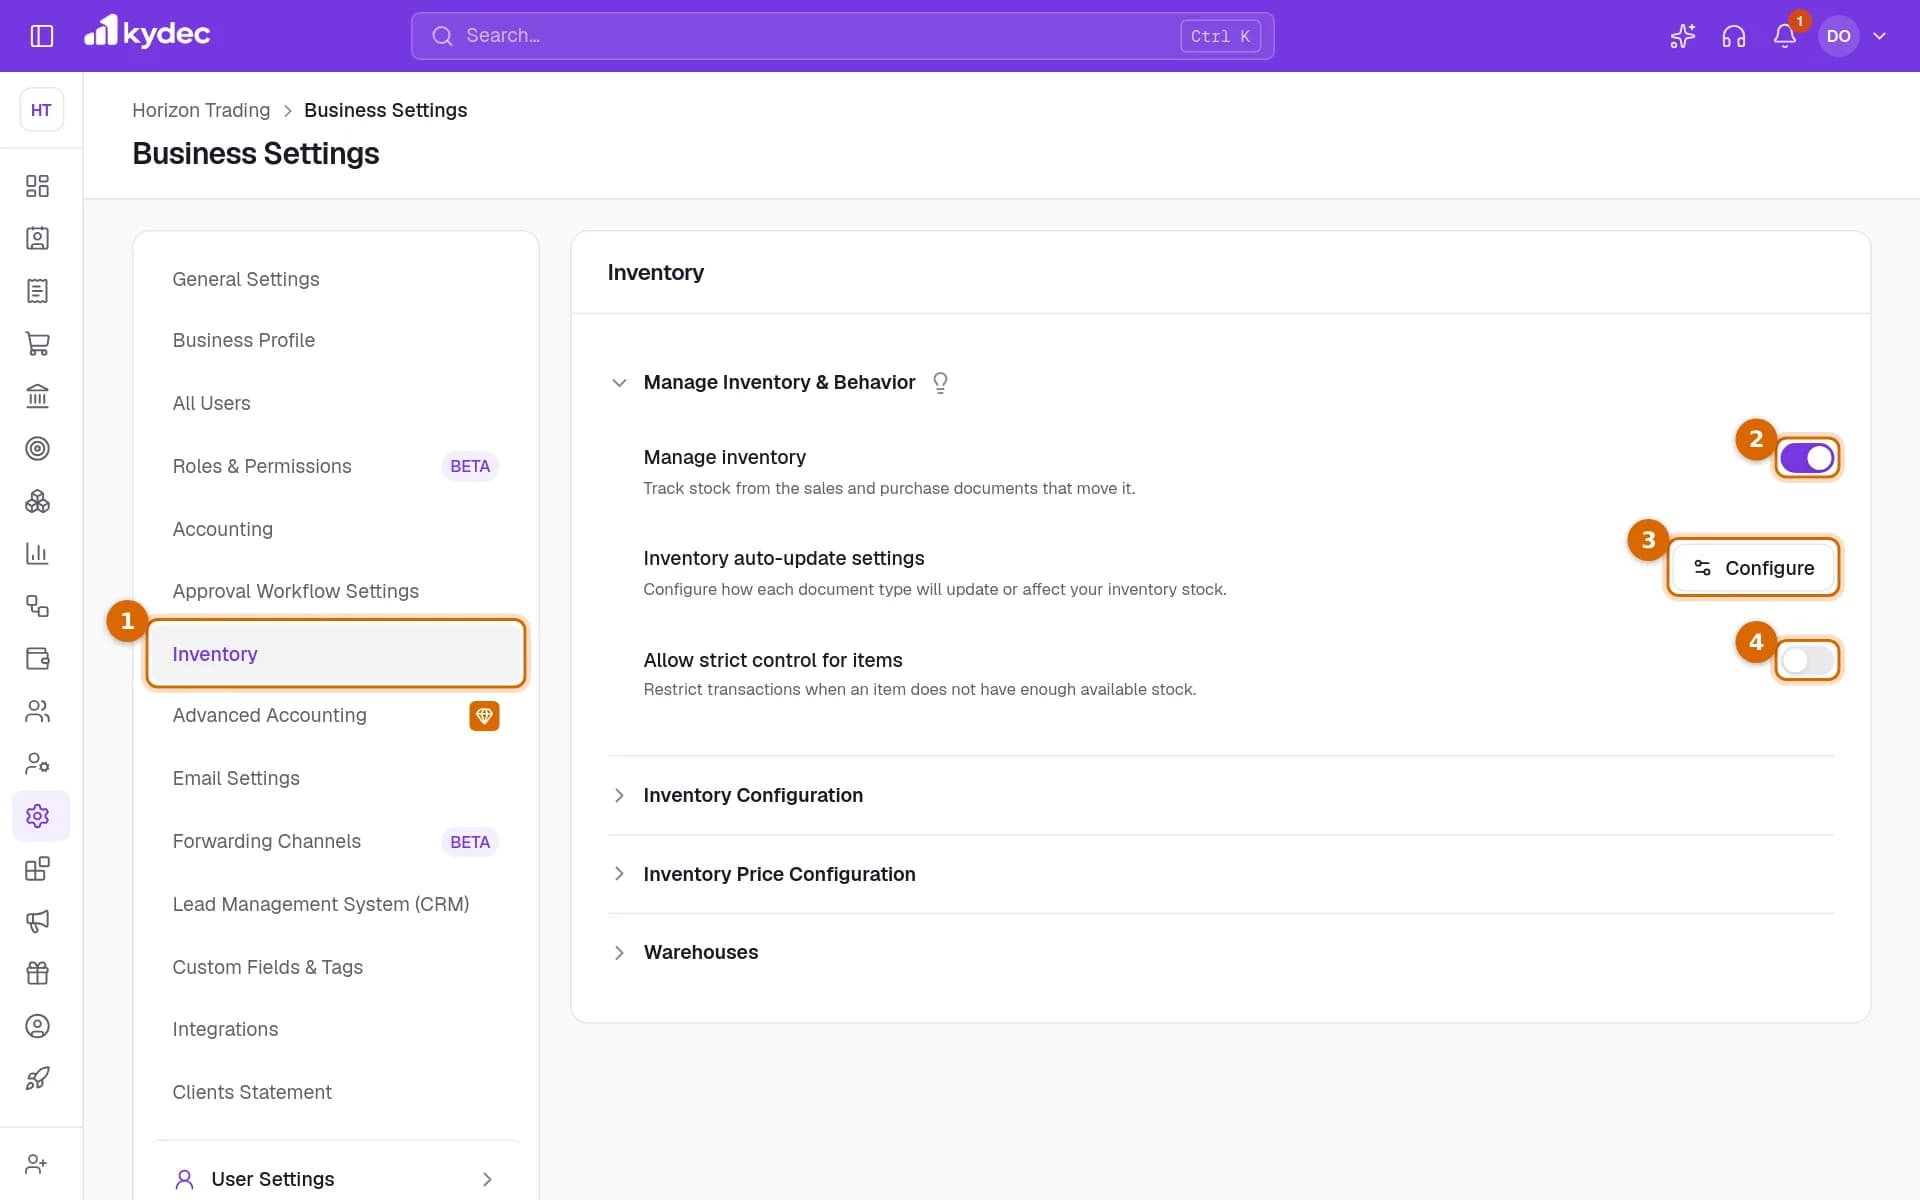Image resolution: width=1920 pixels, height=1200 pixels.
Task: Open the bar chart reports icon
Action: click(37, 554)
